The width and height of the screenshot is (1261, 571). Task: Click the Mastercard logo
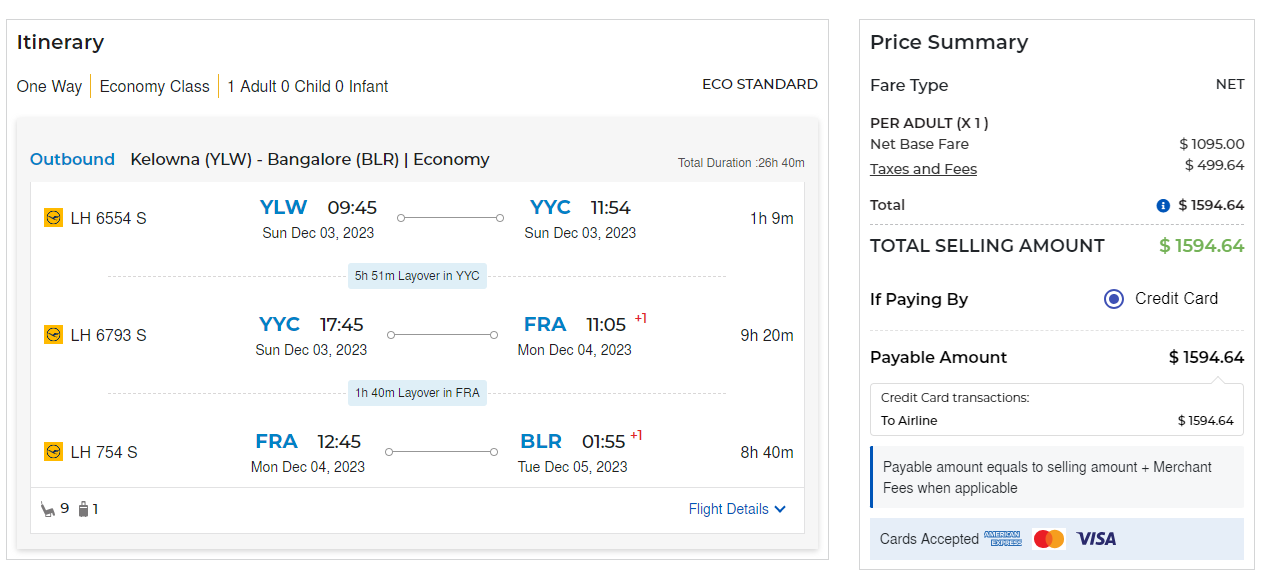point(1049,539)
